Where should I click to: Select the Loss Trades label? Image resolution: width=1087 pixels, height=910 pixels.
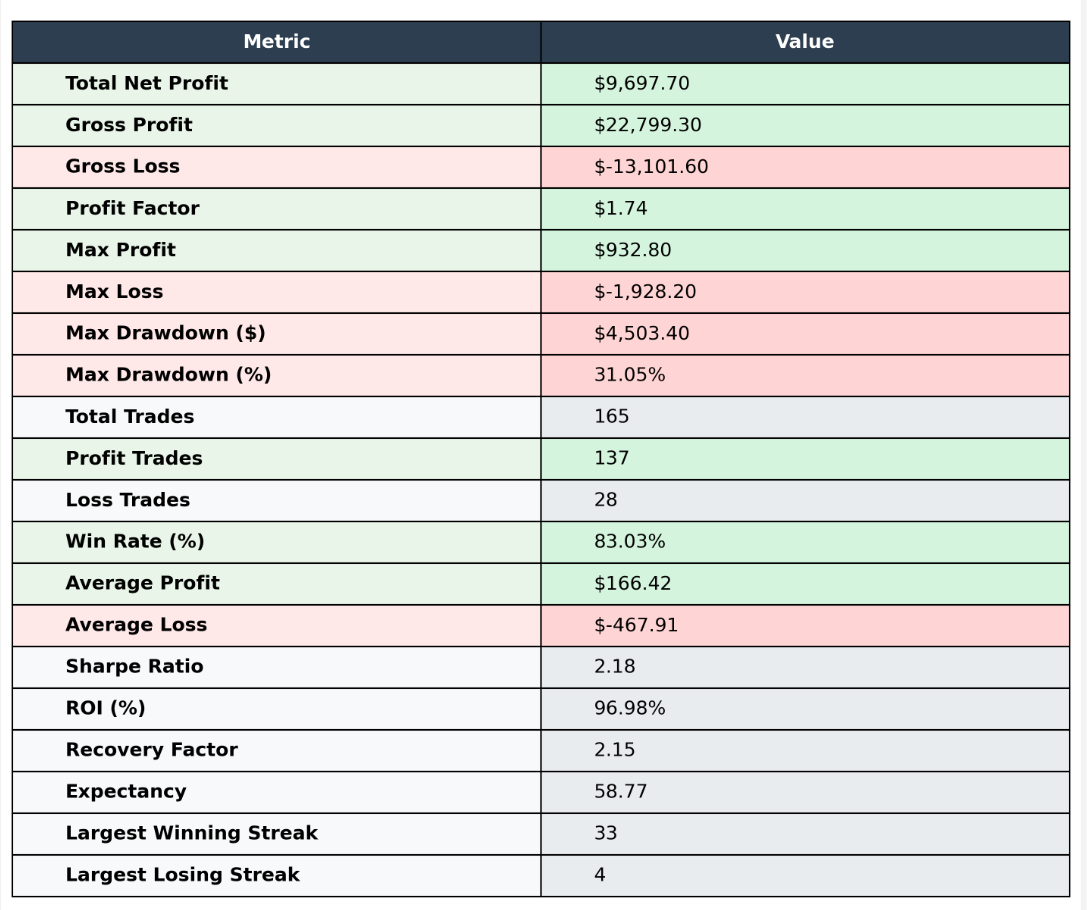(127, 500)
